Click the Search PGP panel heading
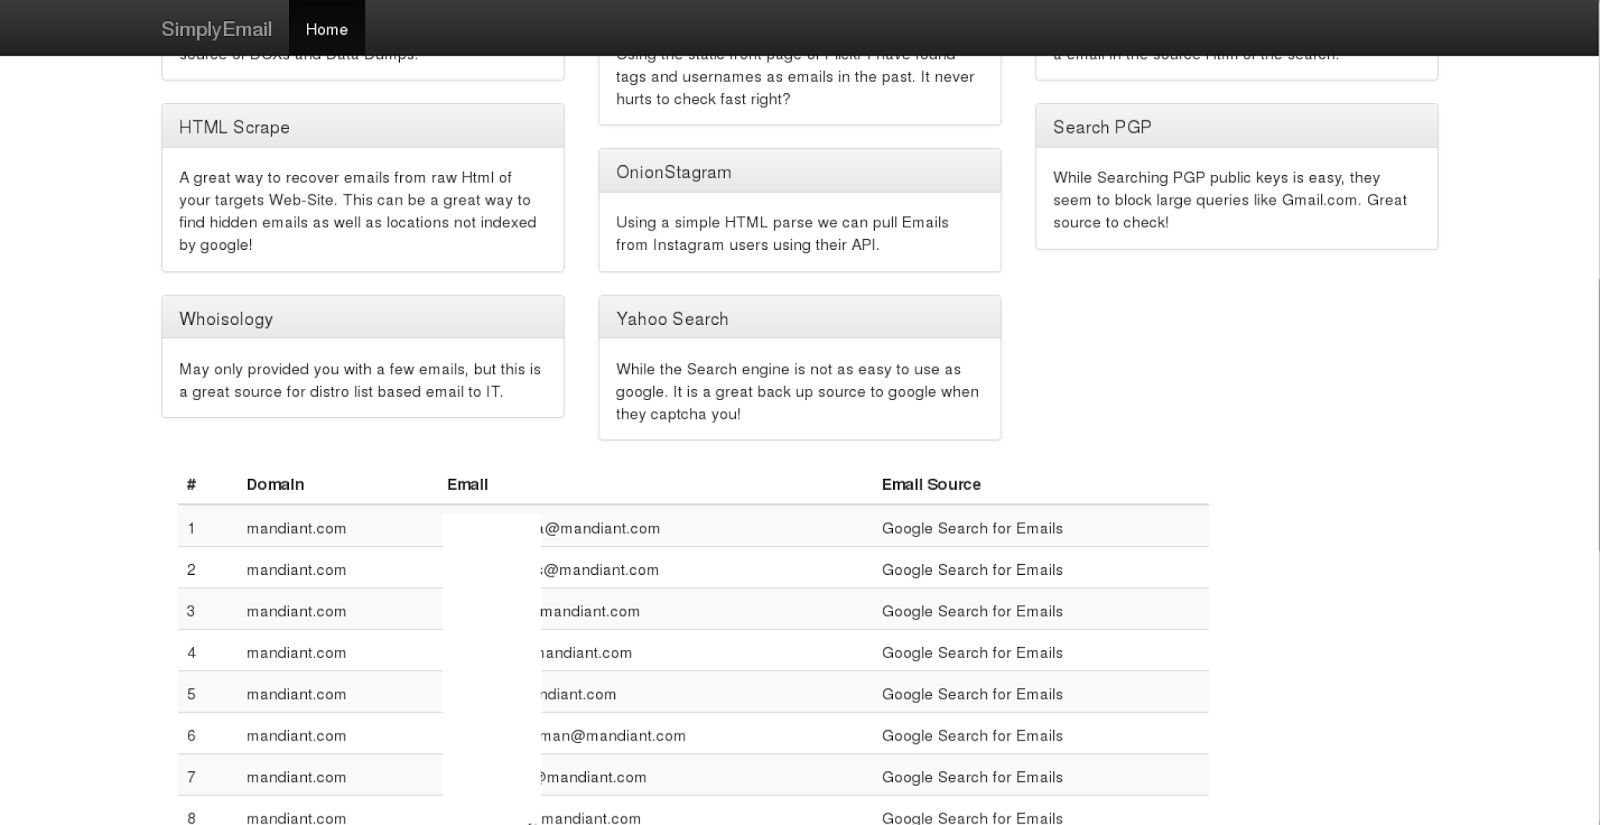Screen dimensions: 1600x825 click(x=1237, y=127)
